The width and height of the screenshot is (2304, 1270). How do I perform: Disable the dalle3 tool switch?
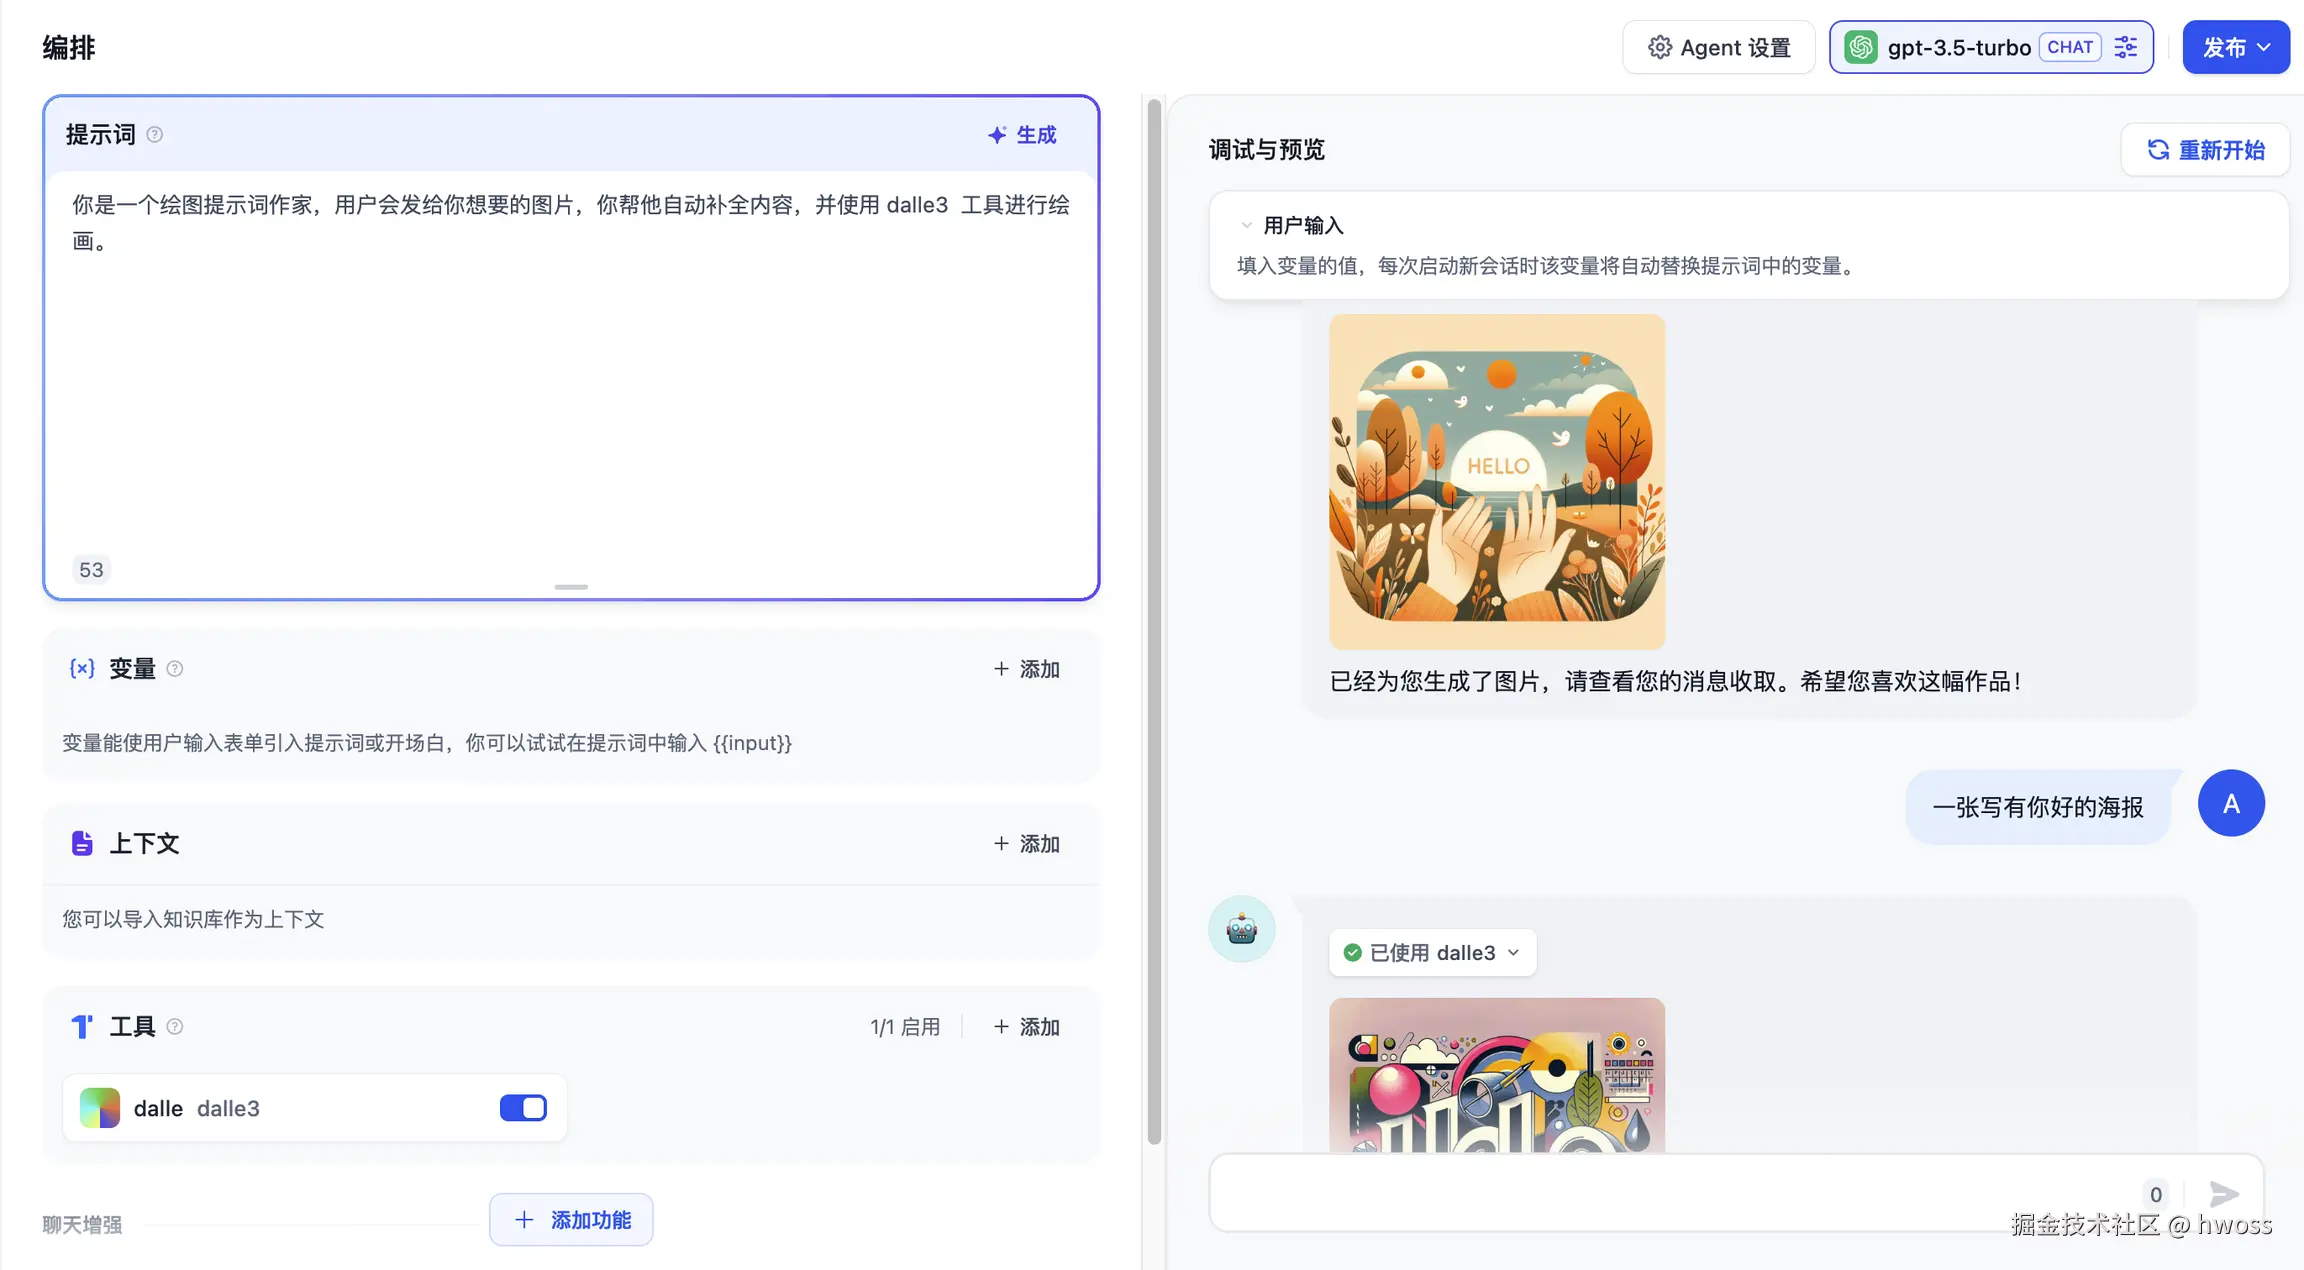coord(523,1108)
